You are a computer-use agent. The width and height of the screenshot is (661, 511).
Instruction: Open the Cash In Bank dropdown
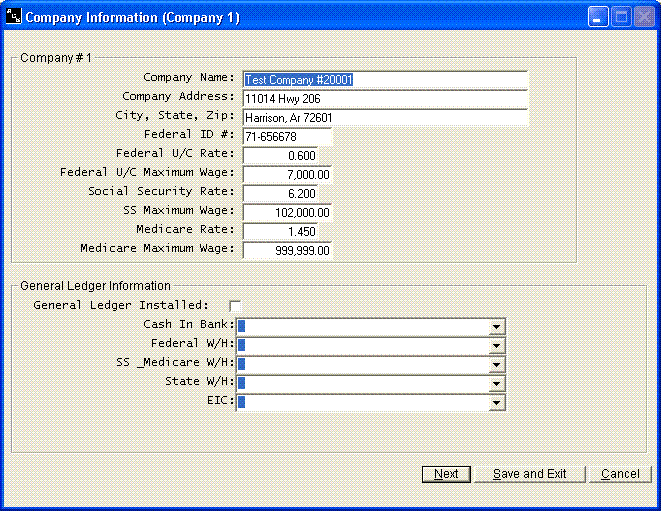(x=496, y=326)
